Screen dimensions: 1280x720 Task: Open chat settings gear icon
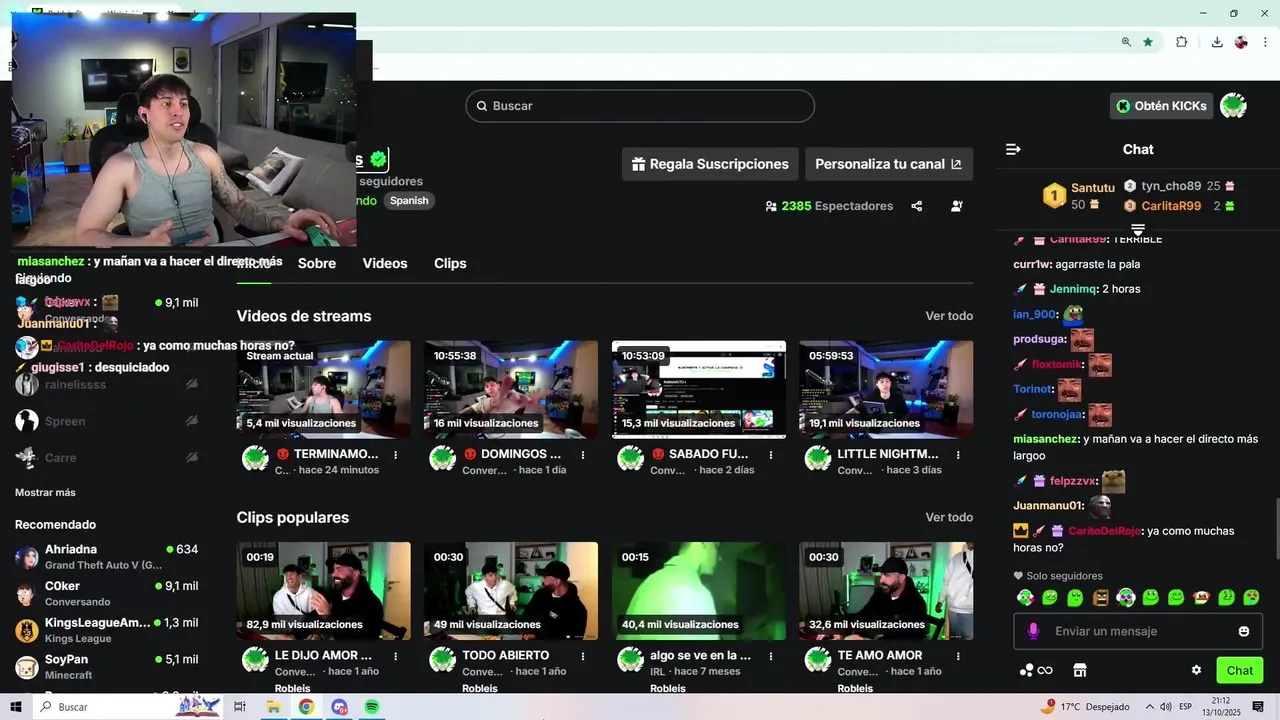click(x=1196, y=670)
